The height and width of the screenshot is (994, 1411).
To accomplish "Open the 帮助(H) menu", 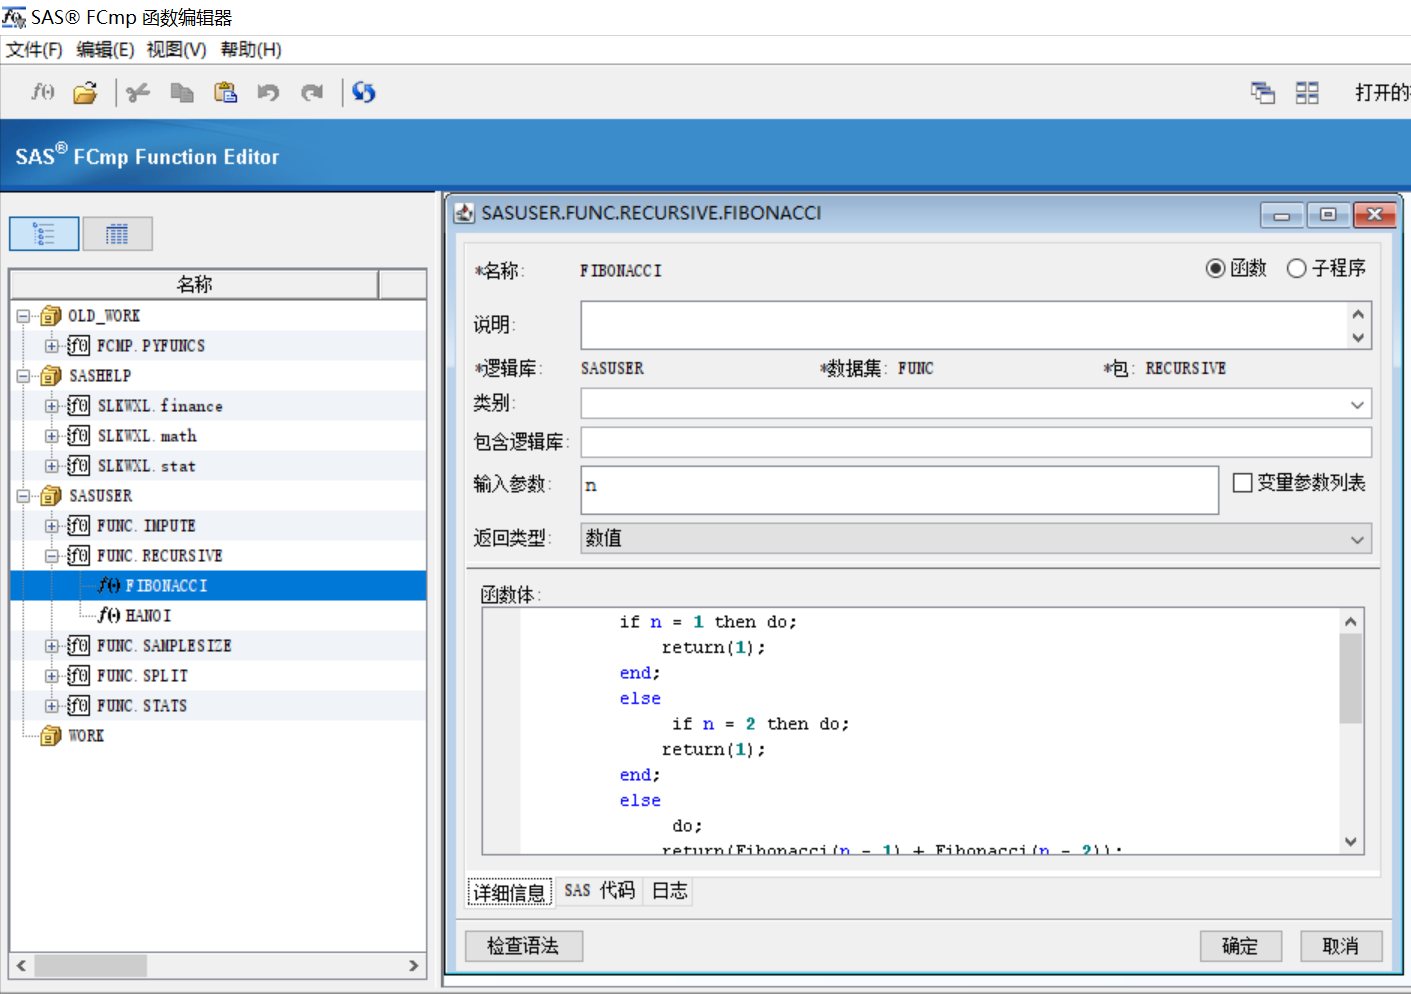I will tap(251, 50).
